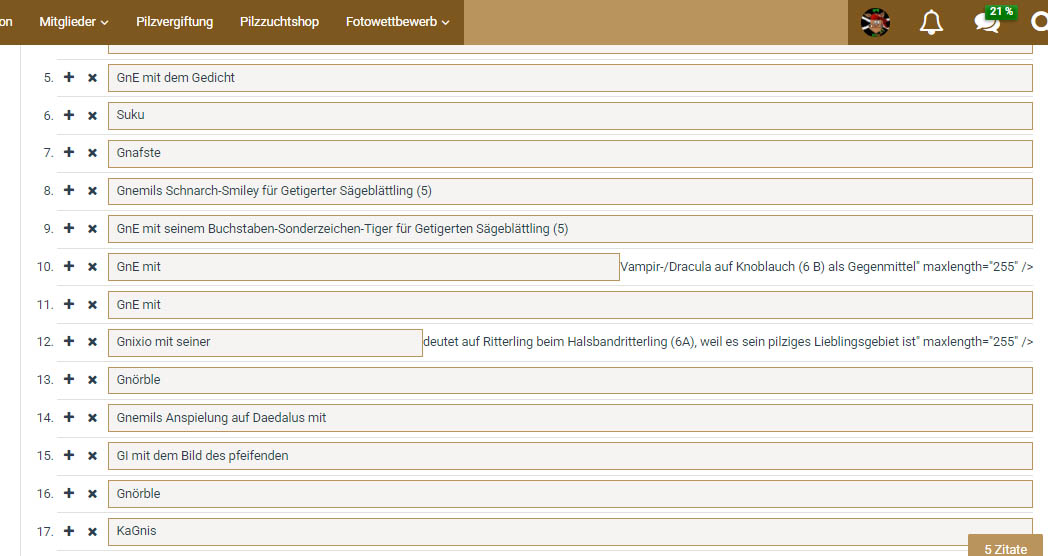Delete row 6 'Suku' using X icon
Viewport: 1048px width, 556px height.
[x=92, y=116]
